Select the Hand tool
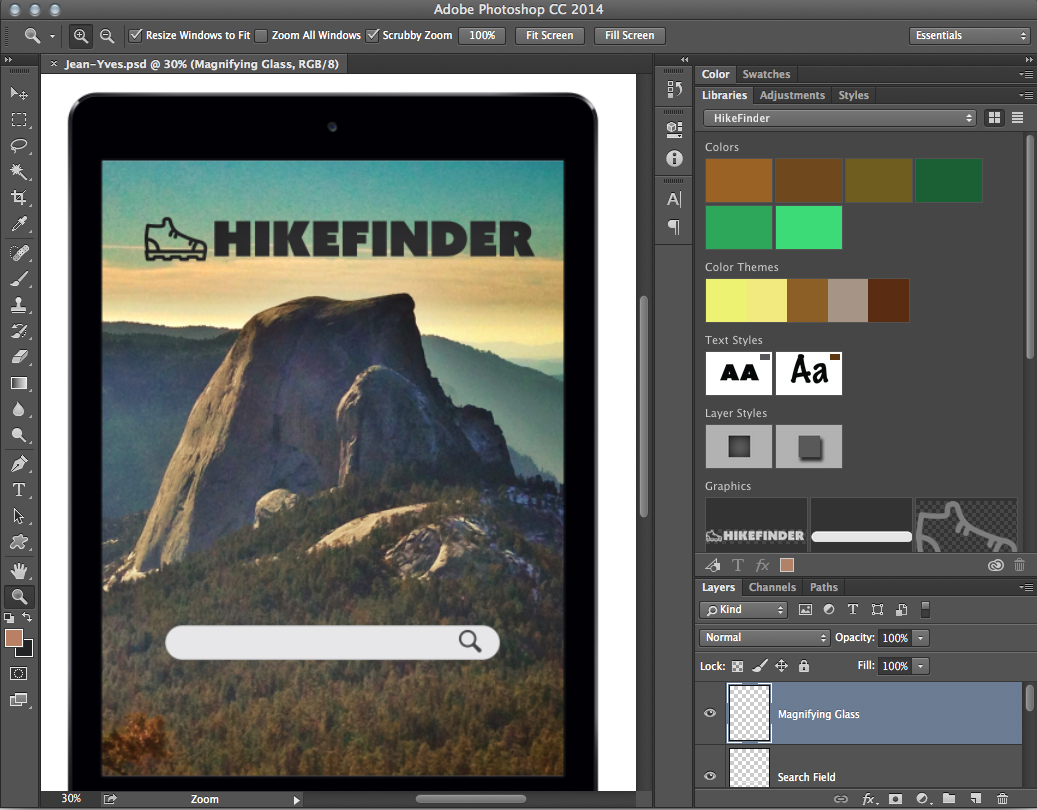Image resolution: width=1037 pixels, height=810 pixels. pos(19,571)
